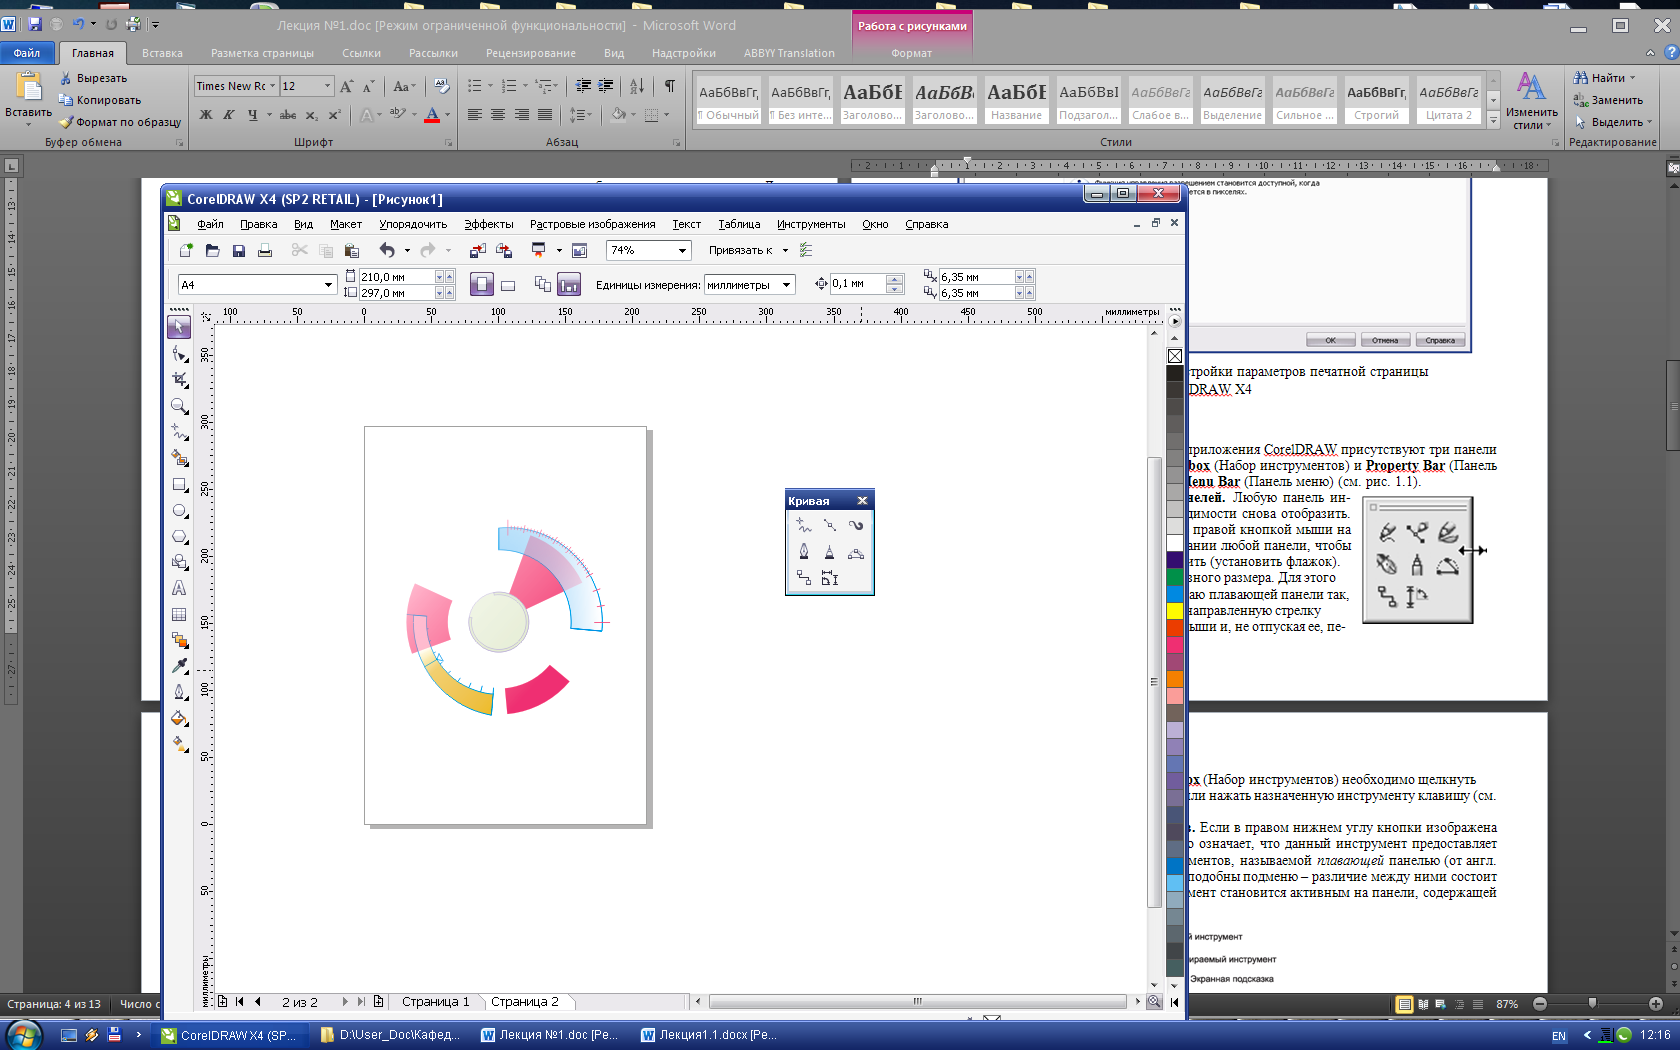1680x1050 pixels.
Task: Select the Shape tool in CorelDRAW toolbox
Action: pyautogui.click(x=179, y=354)
